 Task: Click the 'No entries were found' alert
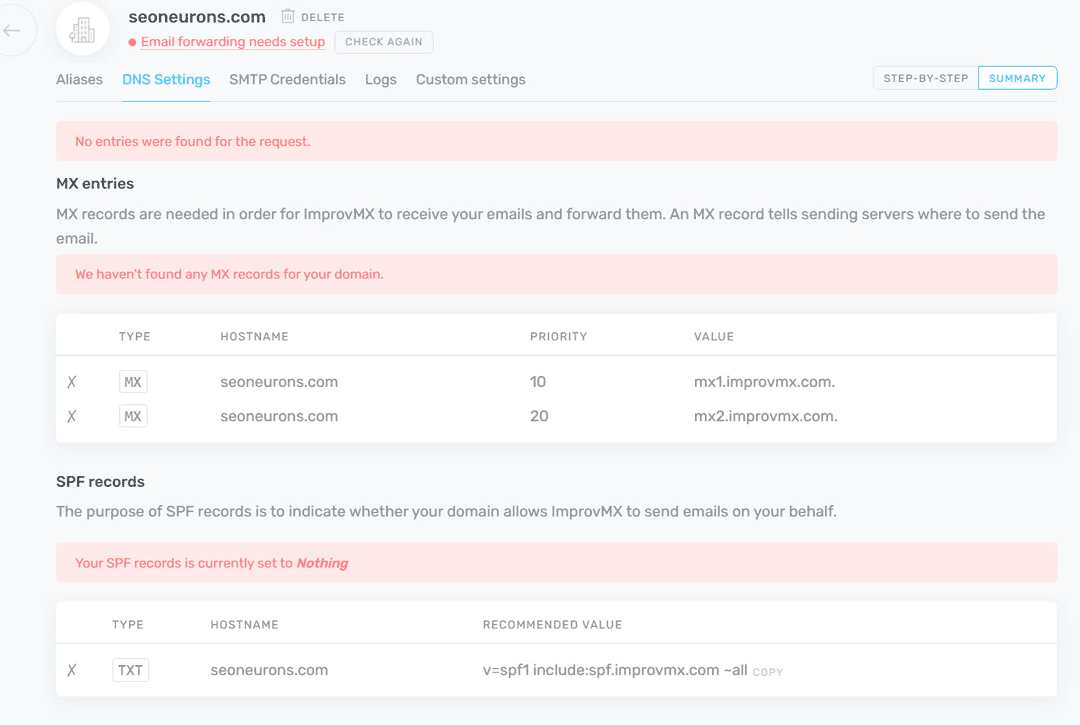tap(557, 141)
